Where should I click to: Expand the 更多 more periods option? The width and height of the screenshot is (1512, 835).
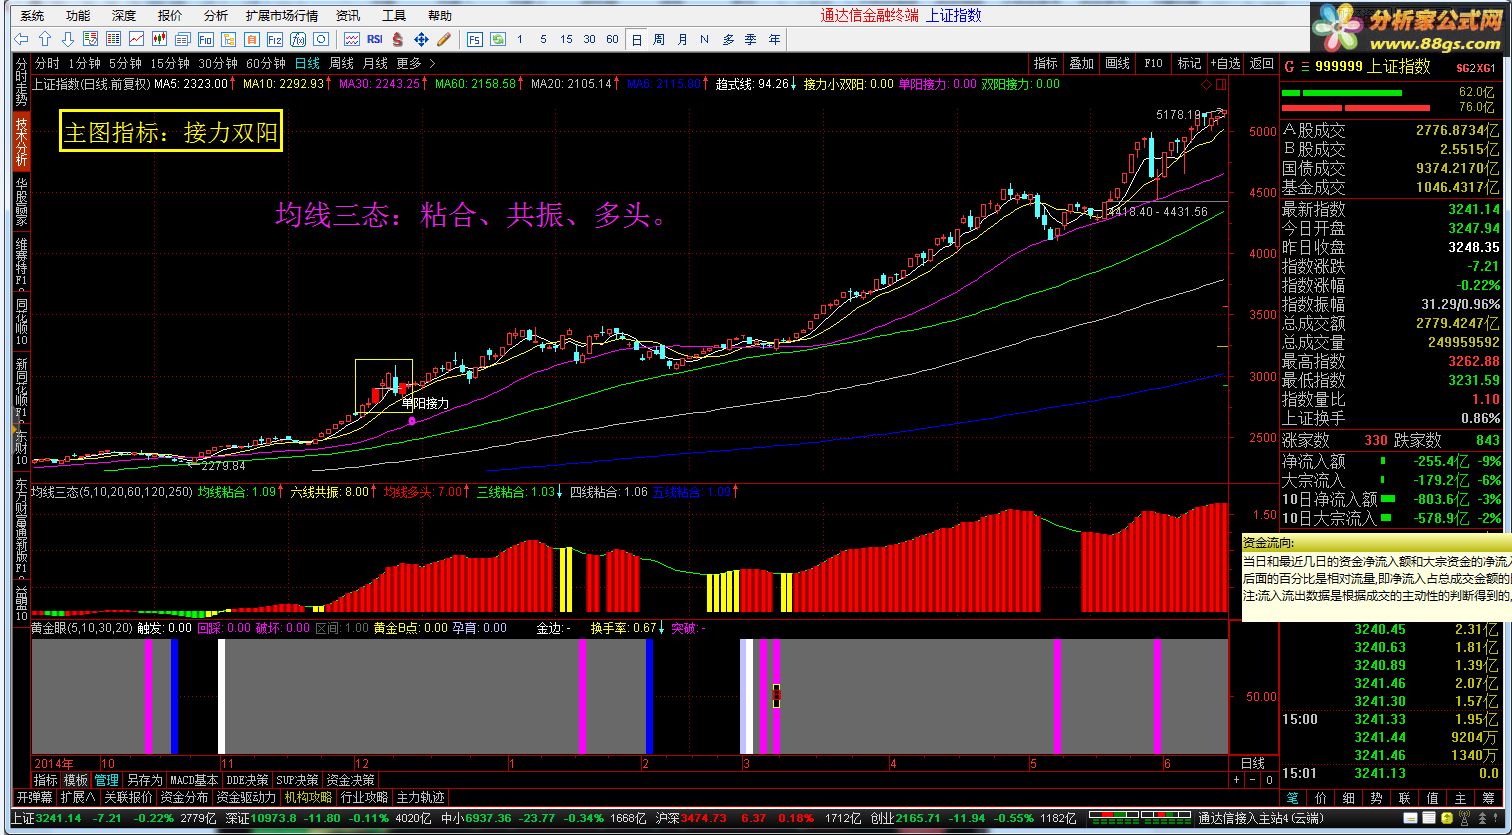415,63
